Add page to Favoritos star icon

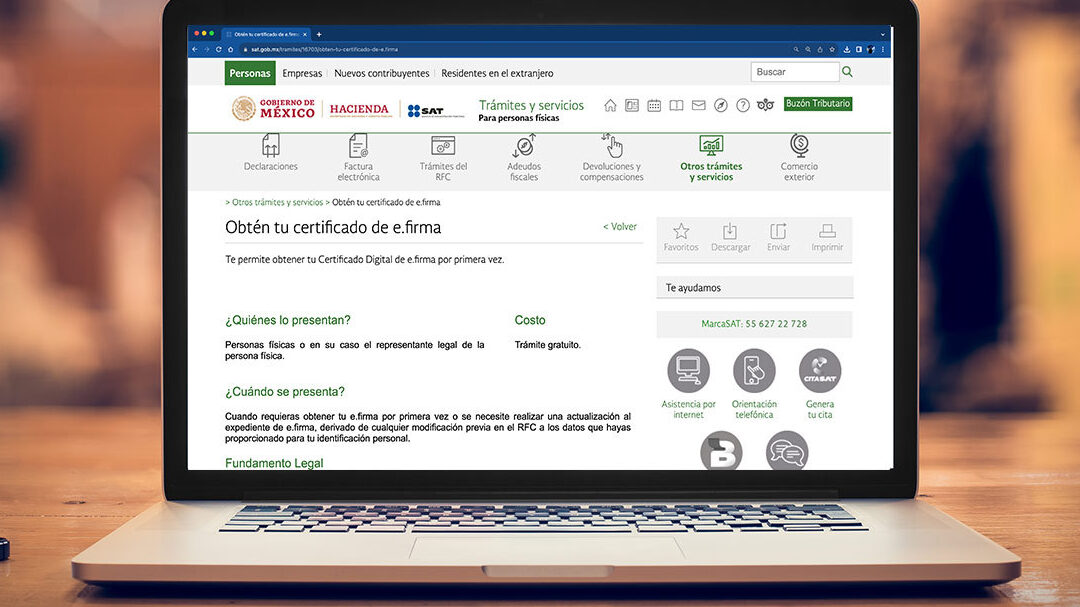(x=681, y=232)
